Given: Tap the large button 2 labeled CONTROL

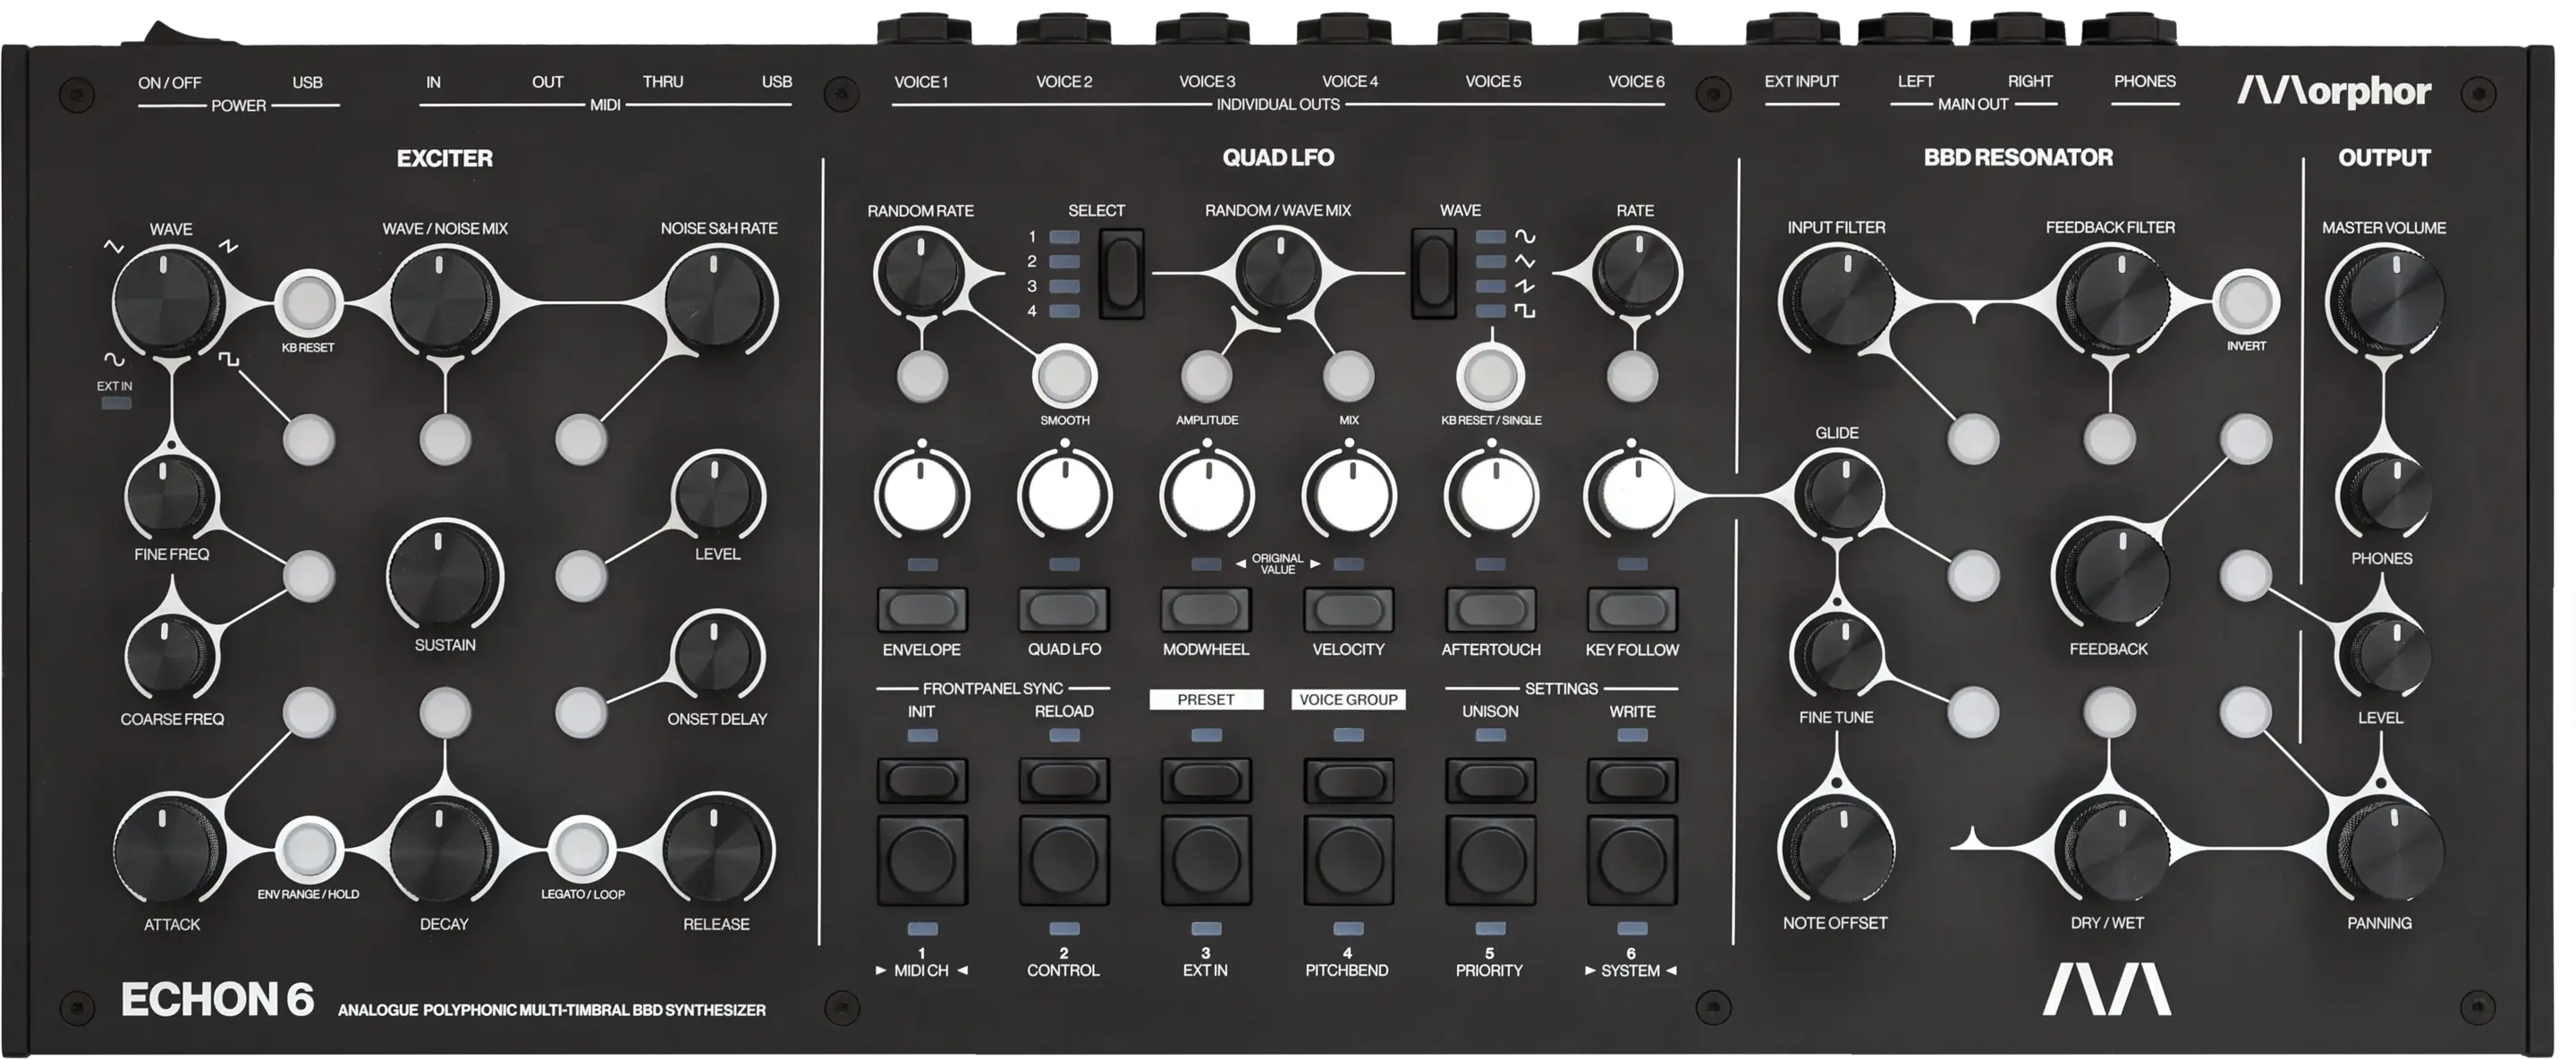Looking at the screenshot, I should pos(1064,860).
